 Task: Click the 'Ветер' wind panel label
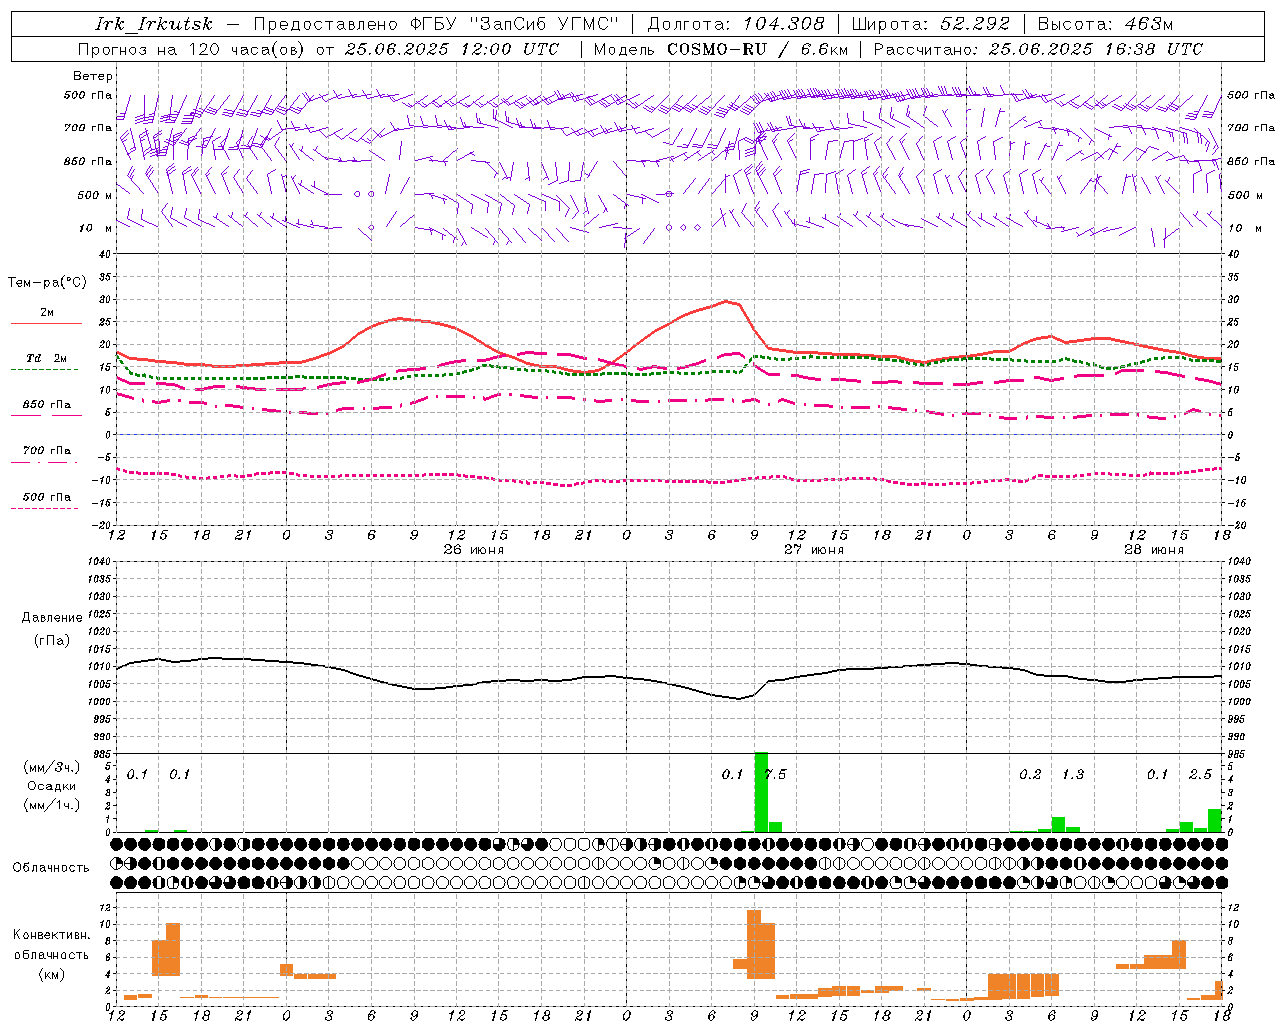[93, 76]
